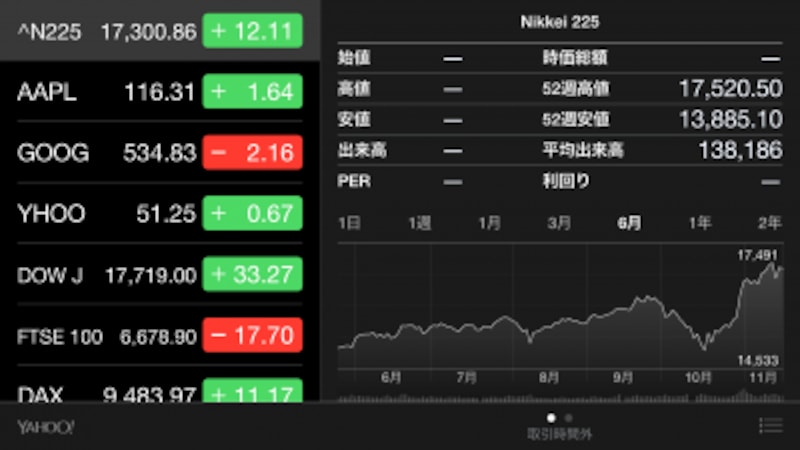Image resolution: width=800 pixels, height=450 pixels.
Task: Toggle the +33.27 change badge for DOW J
Action: (x=253, y=274)
